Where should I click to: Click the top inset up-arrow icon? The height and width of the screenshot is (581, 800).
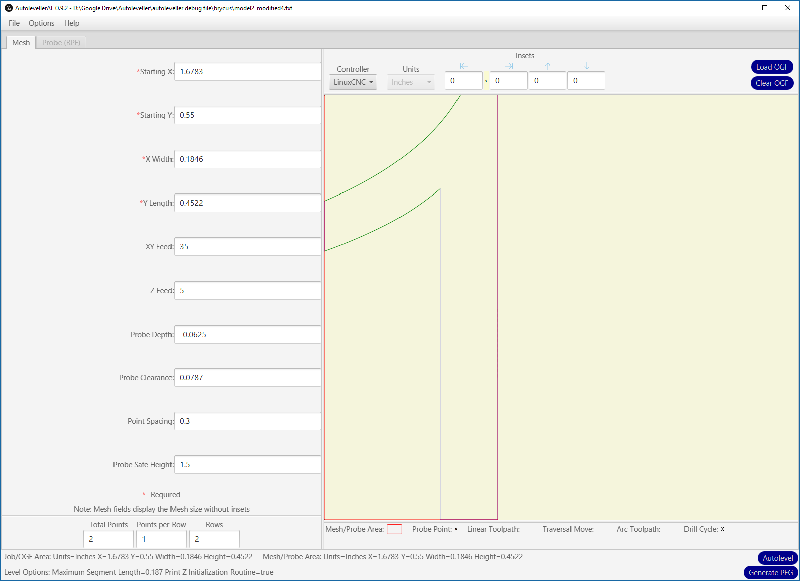click(x=547, y=66)
